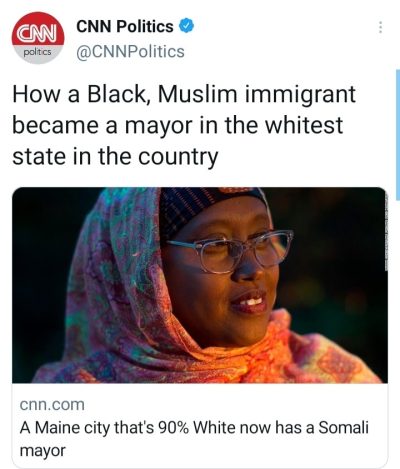This screenshot has width=400, height=469.
Task: Open the cnn.com domain link
Action: (x=52, y=405)
